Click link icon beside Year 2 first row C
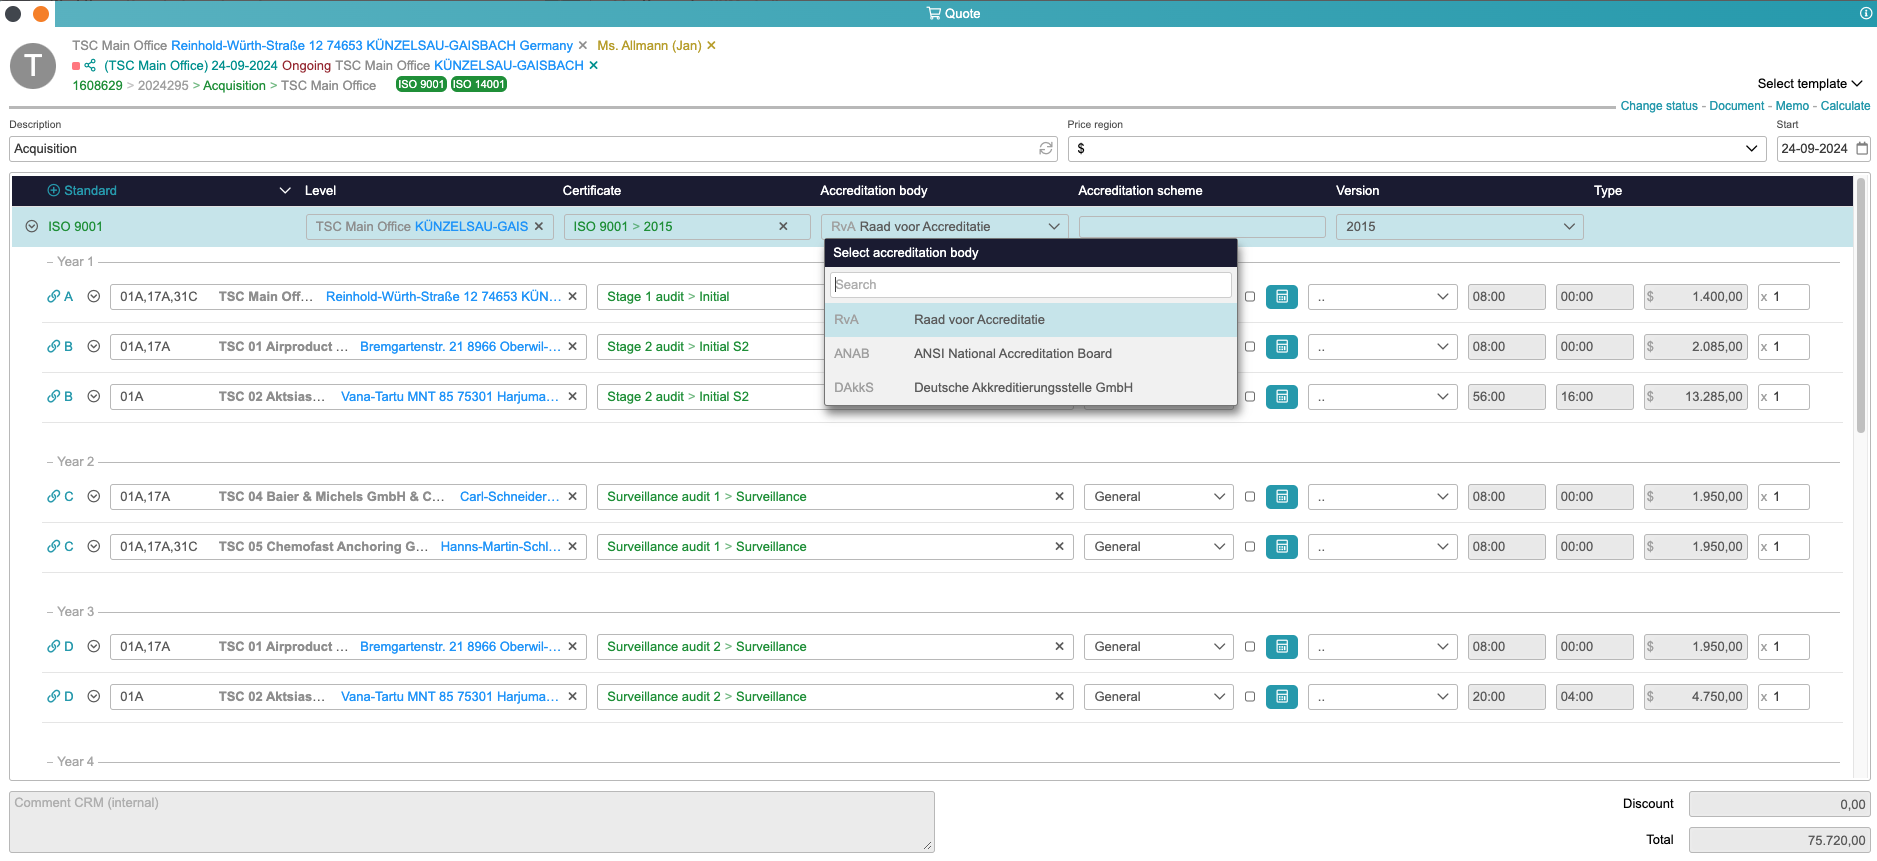This screenshot has width=1877, height=861. point(53,496)
